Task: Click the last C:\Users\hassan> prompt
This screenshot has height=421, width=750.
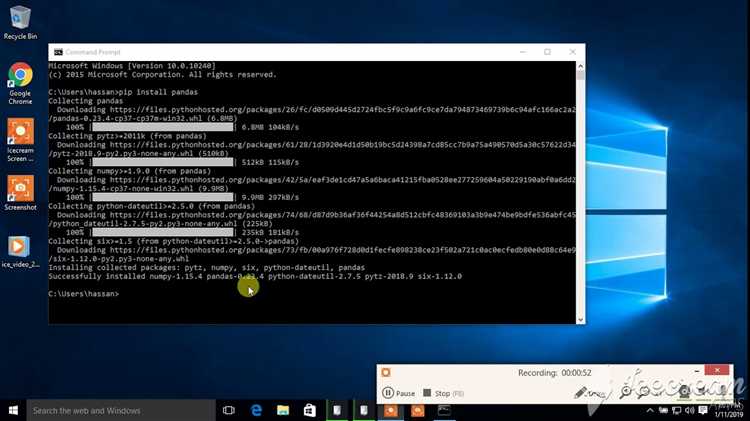Action: click(x=83, y=294)
